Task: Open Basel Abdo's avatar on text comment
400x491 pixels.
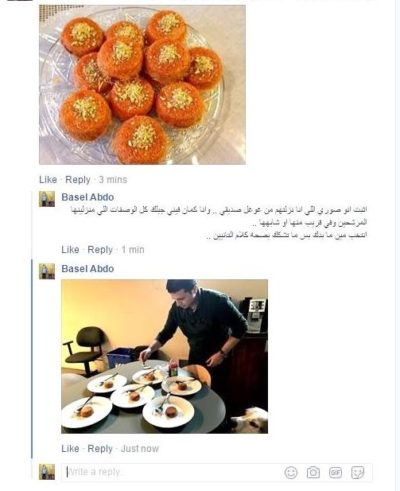Action: [x=47, y=199]
